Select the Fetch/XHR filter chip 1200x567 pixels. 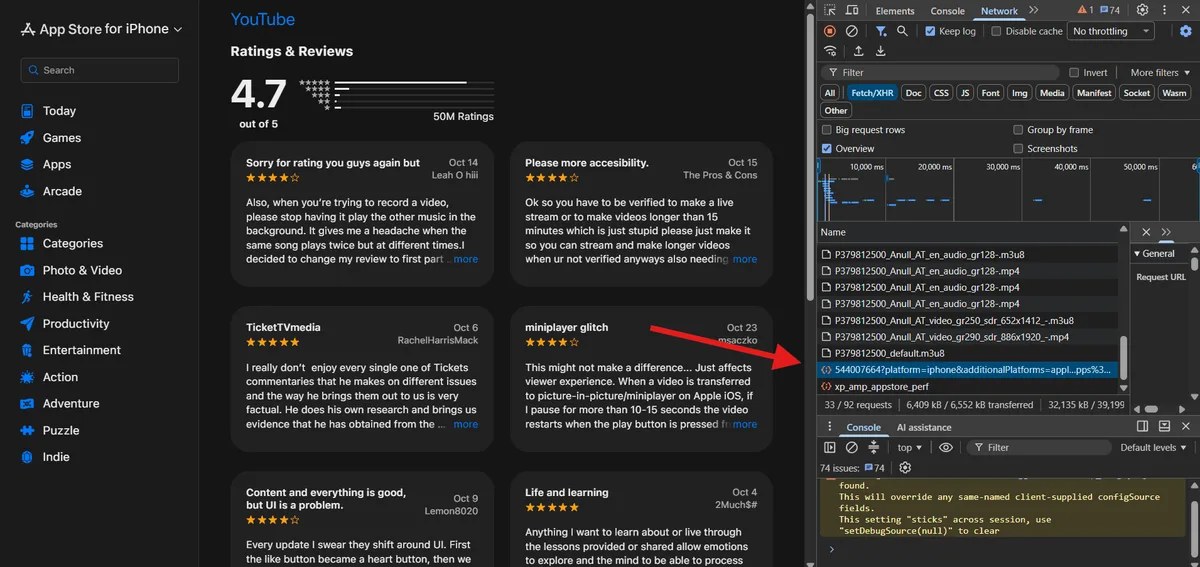pyautogui.click(x=872, y=93)
